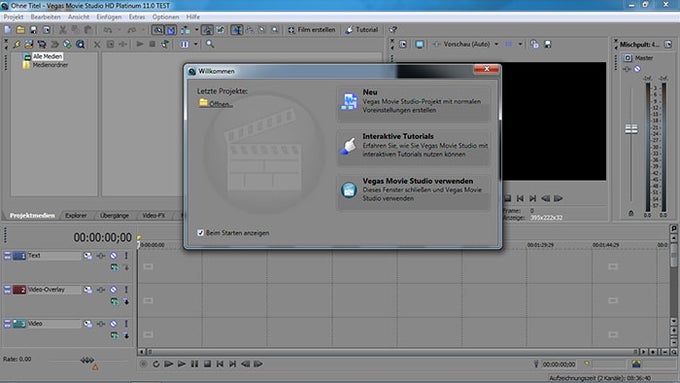Select the Medienordner tree item
This screenshot has width=680, height=383.
(50, 65)
